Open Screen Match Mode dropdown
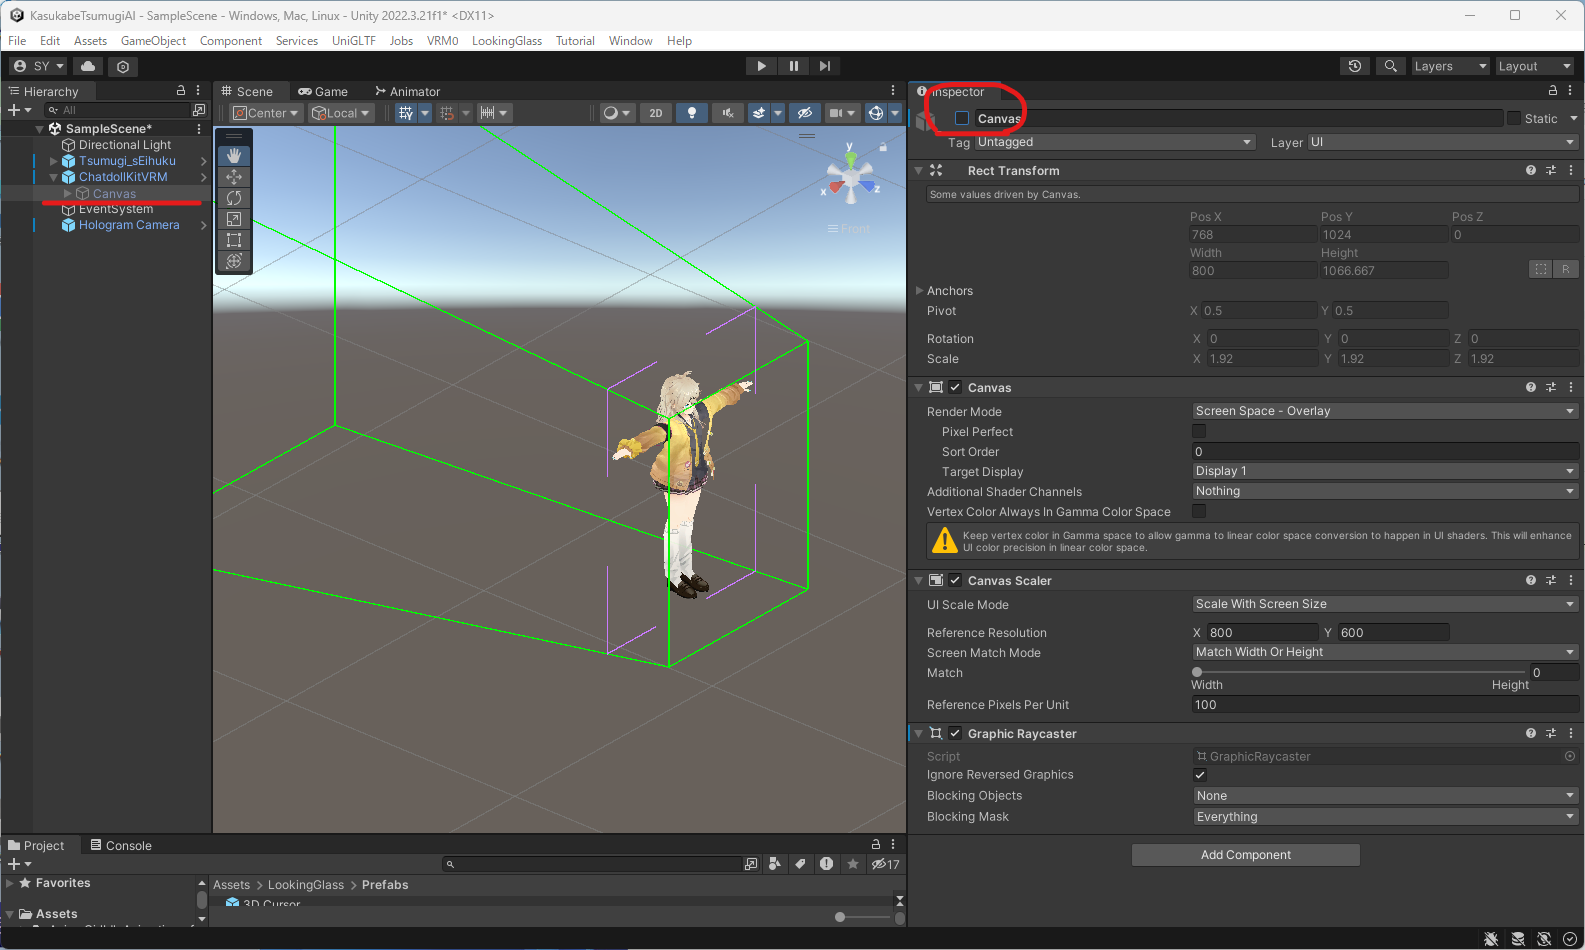The width and height of the screenshot is (1585, 950). 1385,652
